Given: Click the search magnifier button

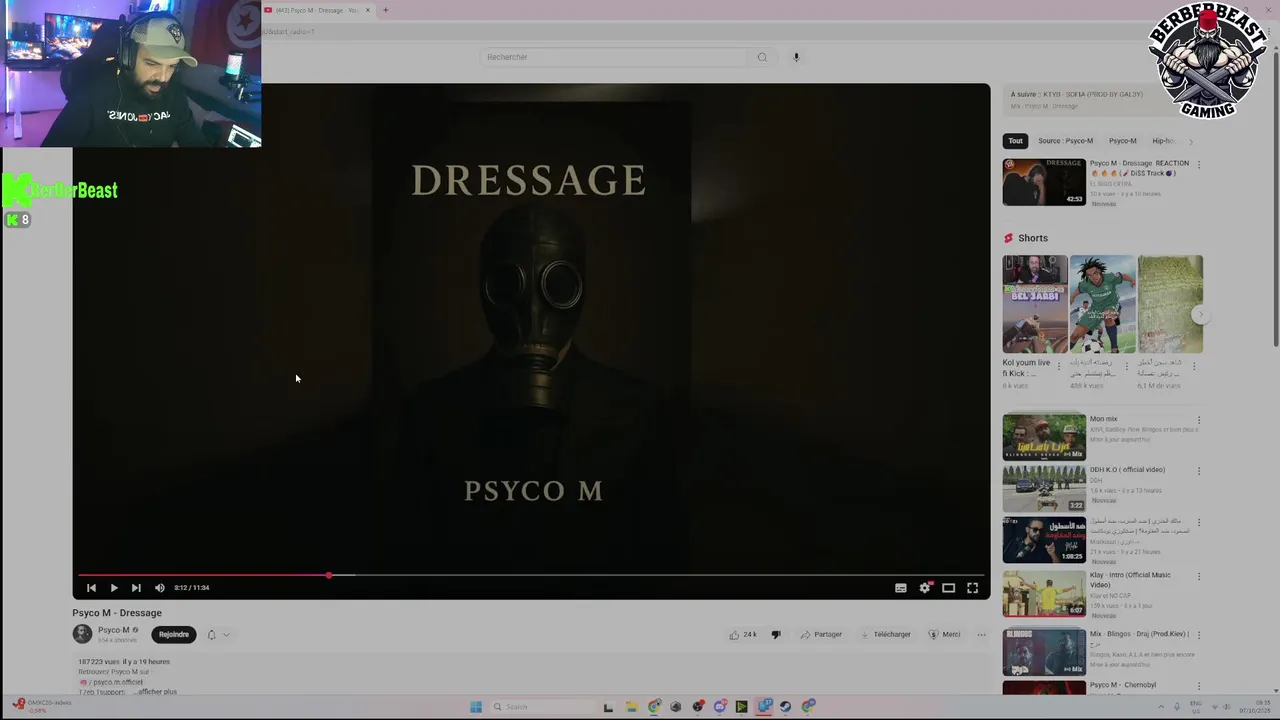Looking at the screenshot, I should click(x=762, y=57).
